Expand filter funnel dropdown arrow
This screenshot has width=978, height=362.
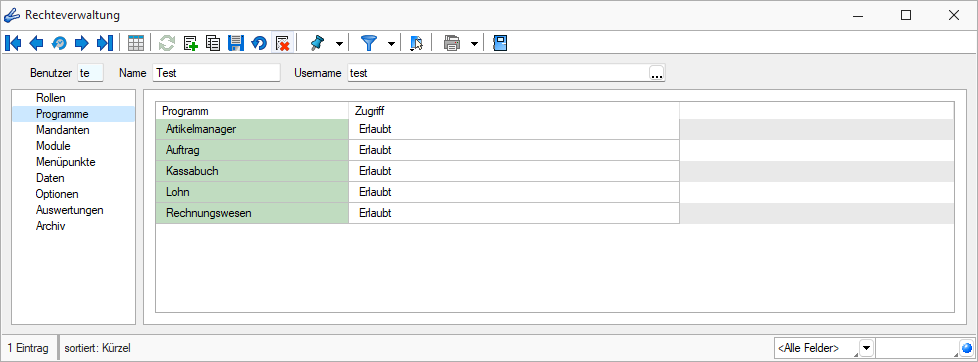click(x=392, y=44)
